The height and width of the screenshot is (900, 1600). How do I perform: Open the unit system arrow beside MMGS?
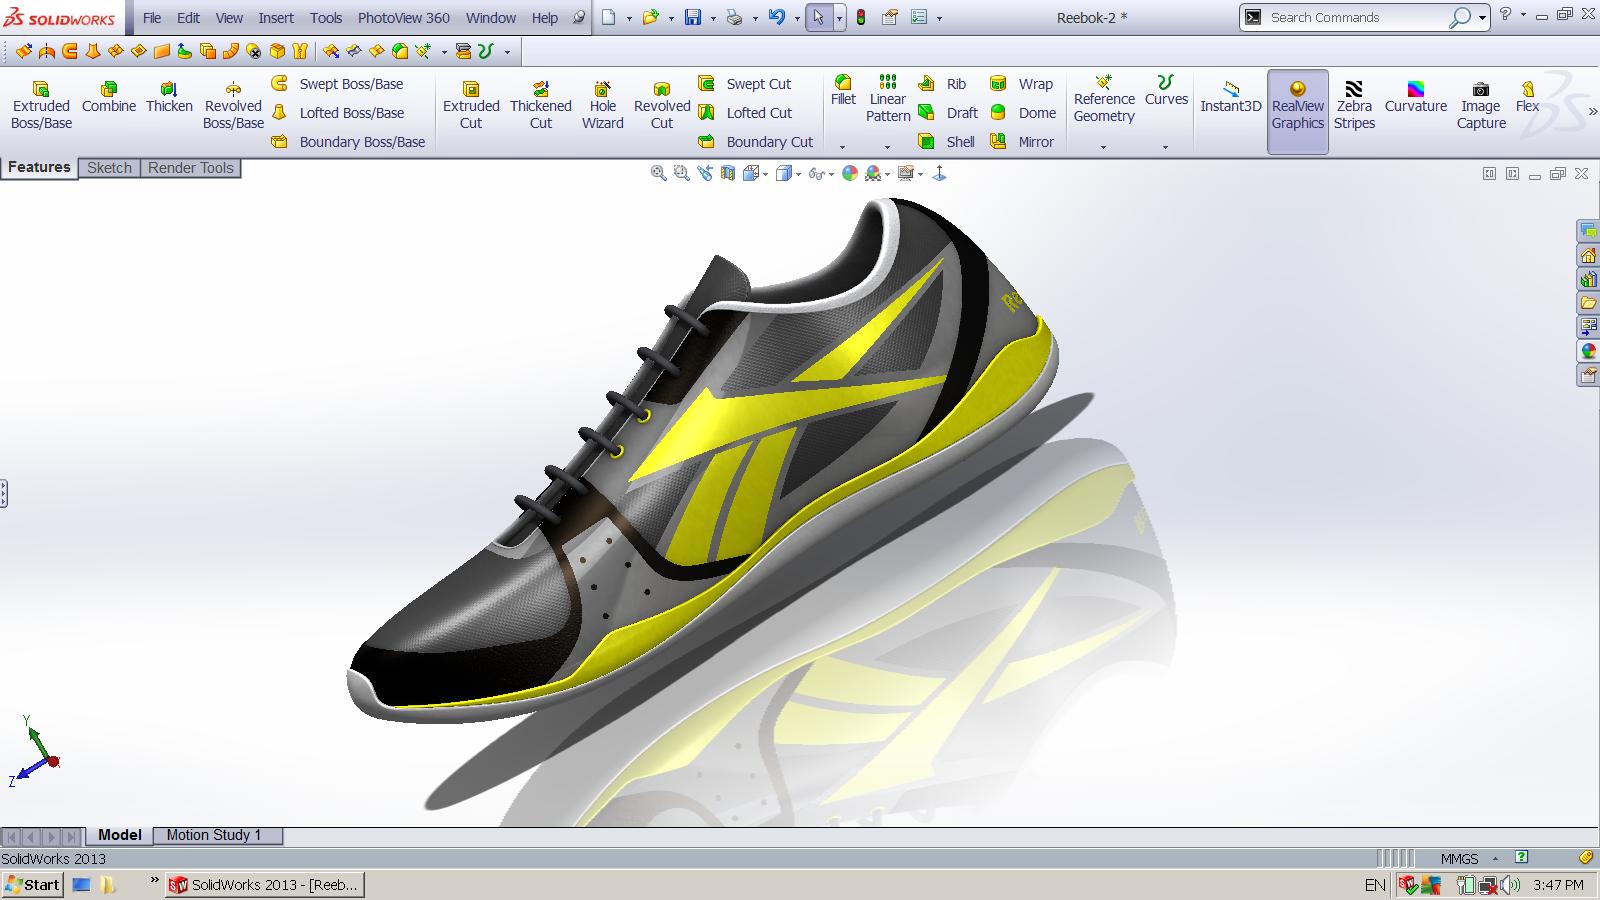coord(1495,858)
